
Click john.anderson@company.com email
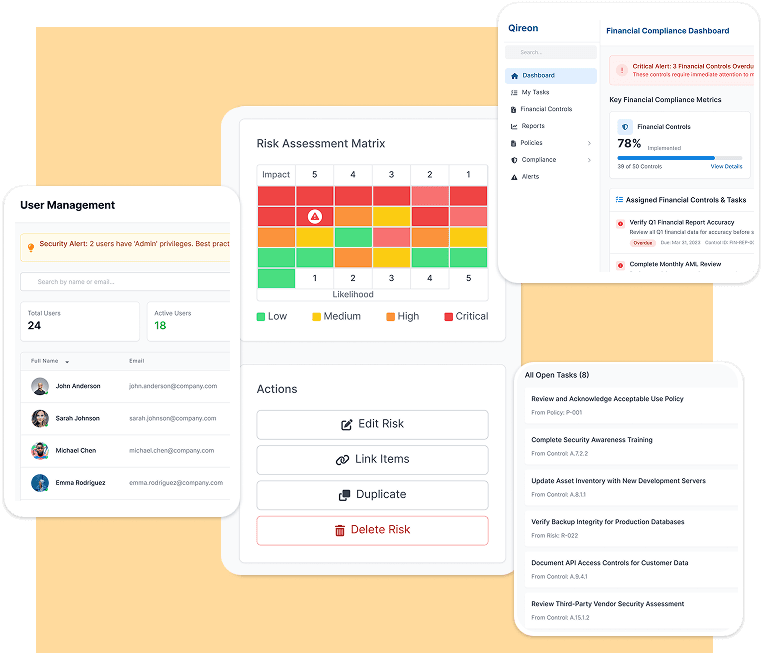pos(173,386)
